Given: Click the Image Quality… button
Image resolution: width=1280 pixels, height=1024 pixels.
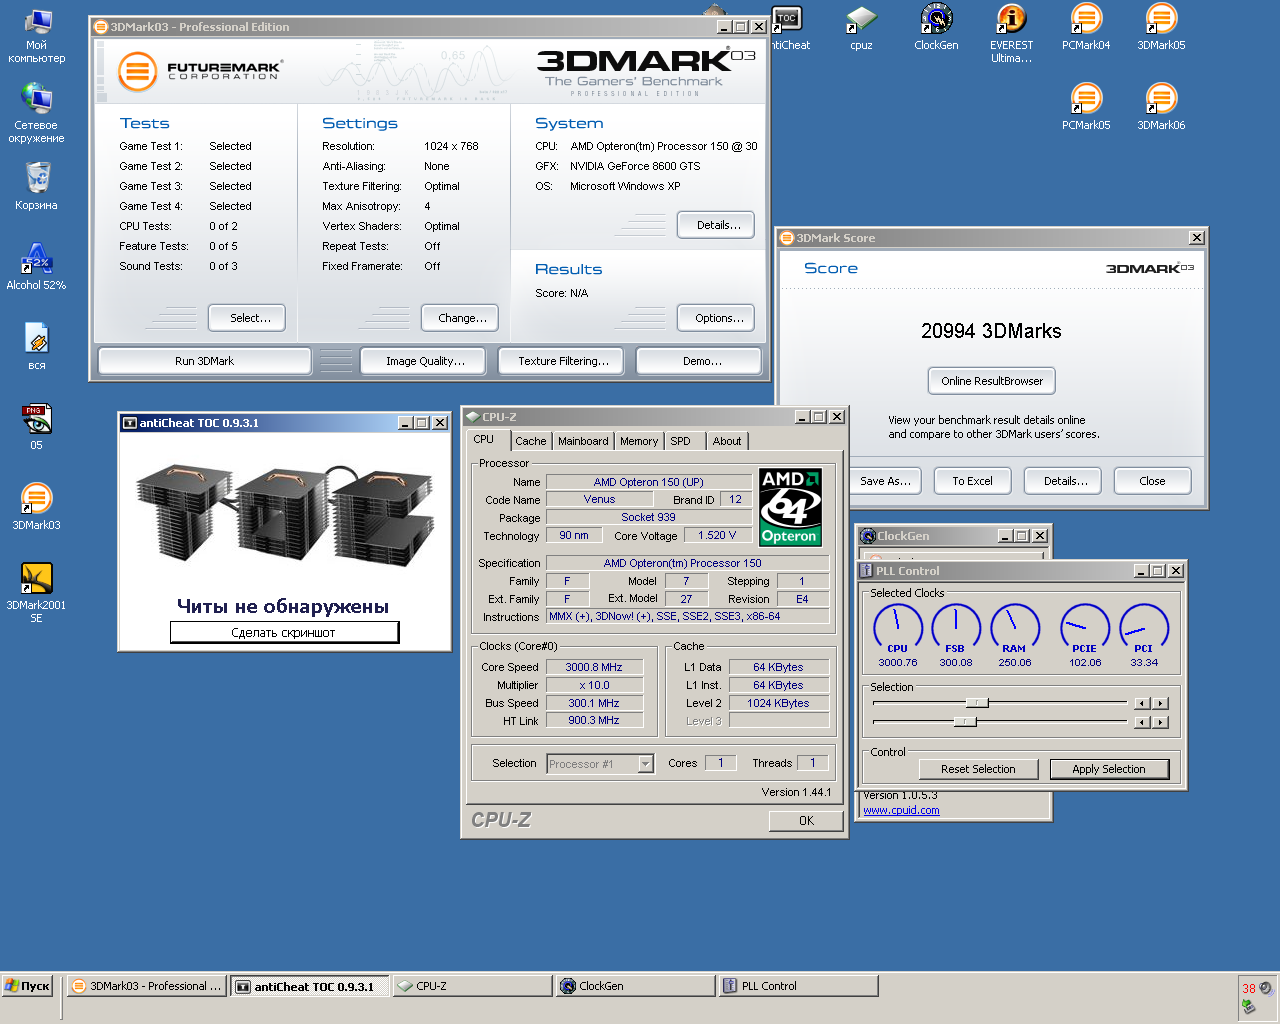Looking at the screenshot, I should [x=425, y=361].
